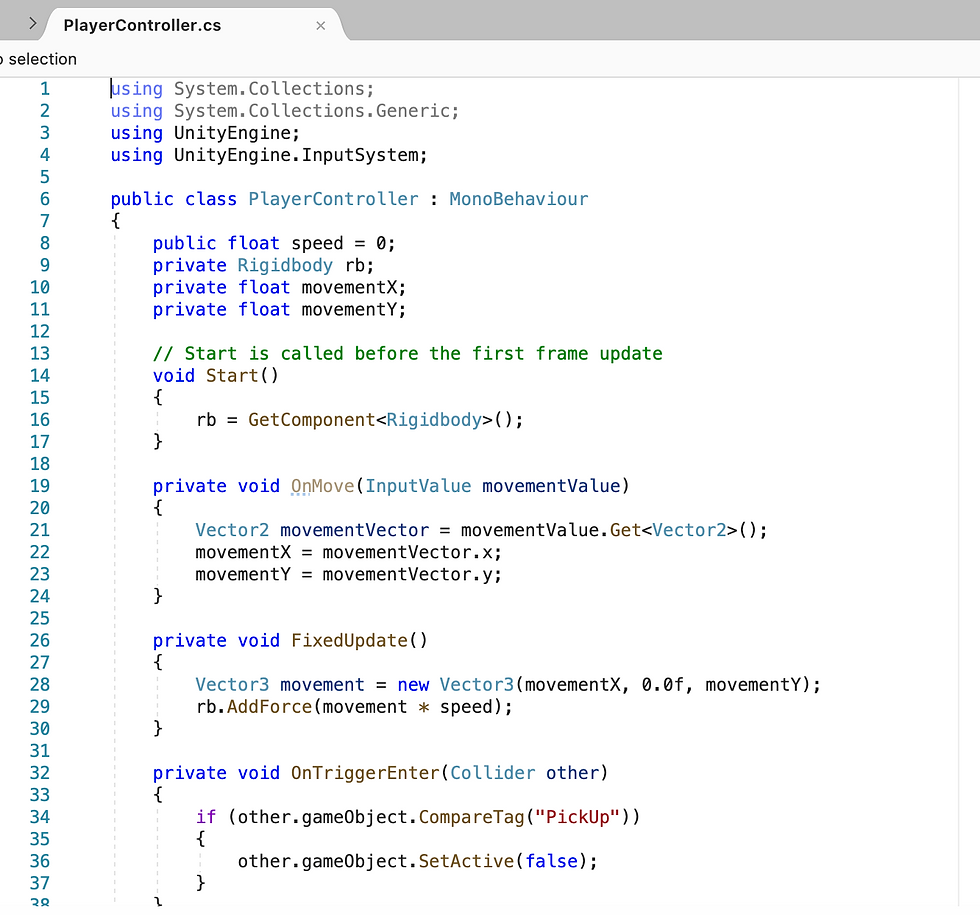Click '0.0f' value on line 28
The width and height of the screenshot is (980, 915).
click(x=662, y=685)
